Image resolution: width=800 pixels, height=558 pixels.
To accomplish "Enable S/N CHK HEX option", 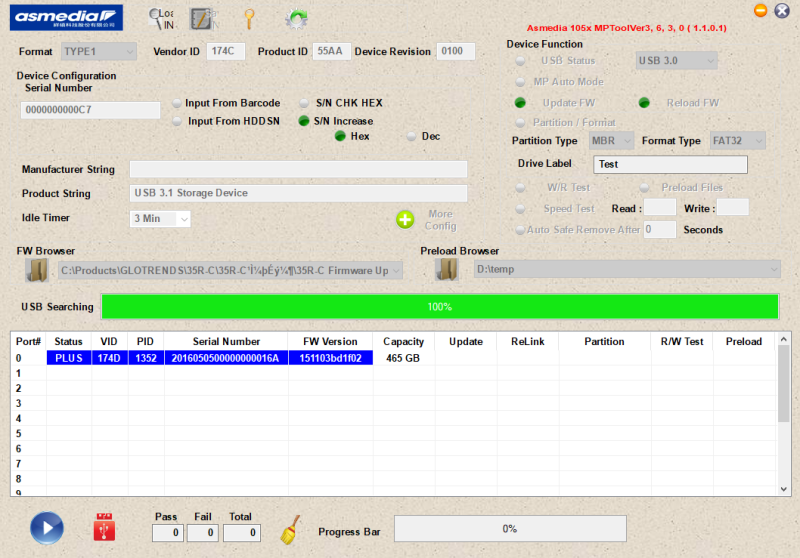I will click(x=304, y=104).
